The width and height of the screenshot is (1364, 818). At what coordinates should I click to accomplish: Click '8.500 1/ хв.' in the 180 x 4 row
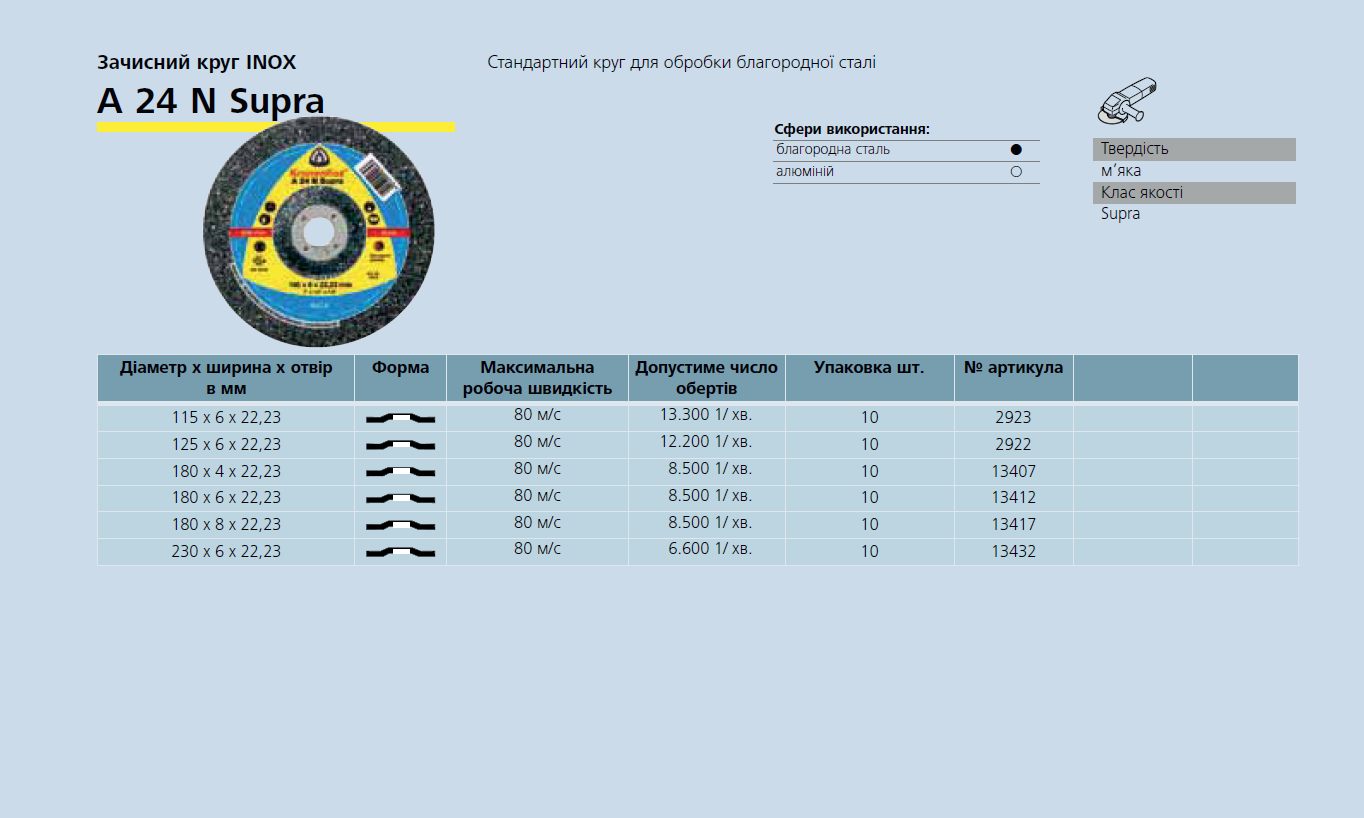[710, 469]
